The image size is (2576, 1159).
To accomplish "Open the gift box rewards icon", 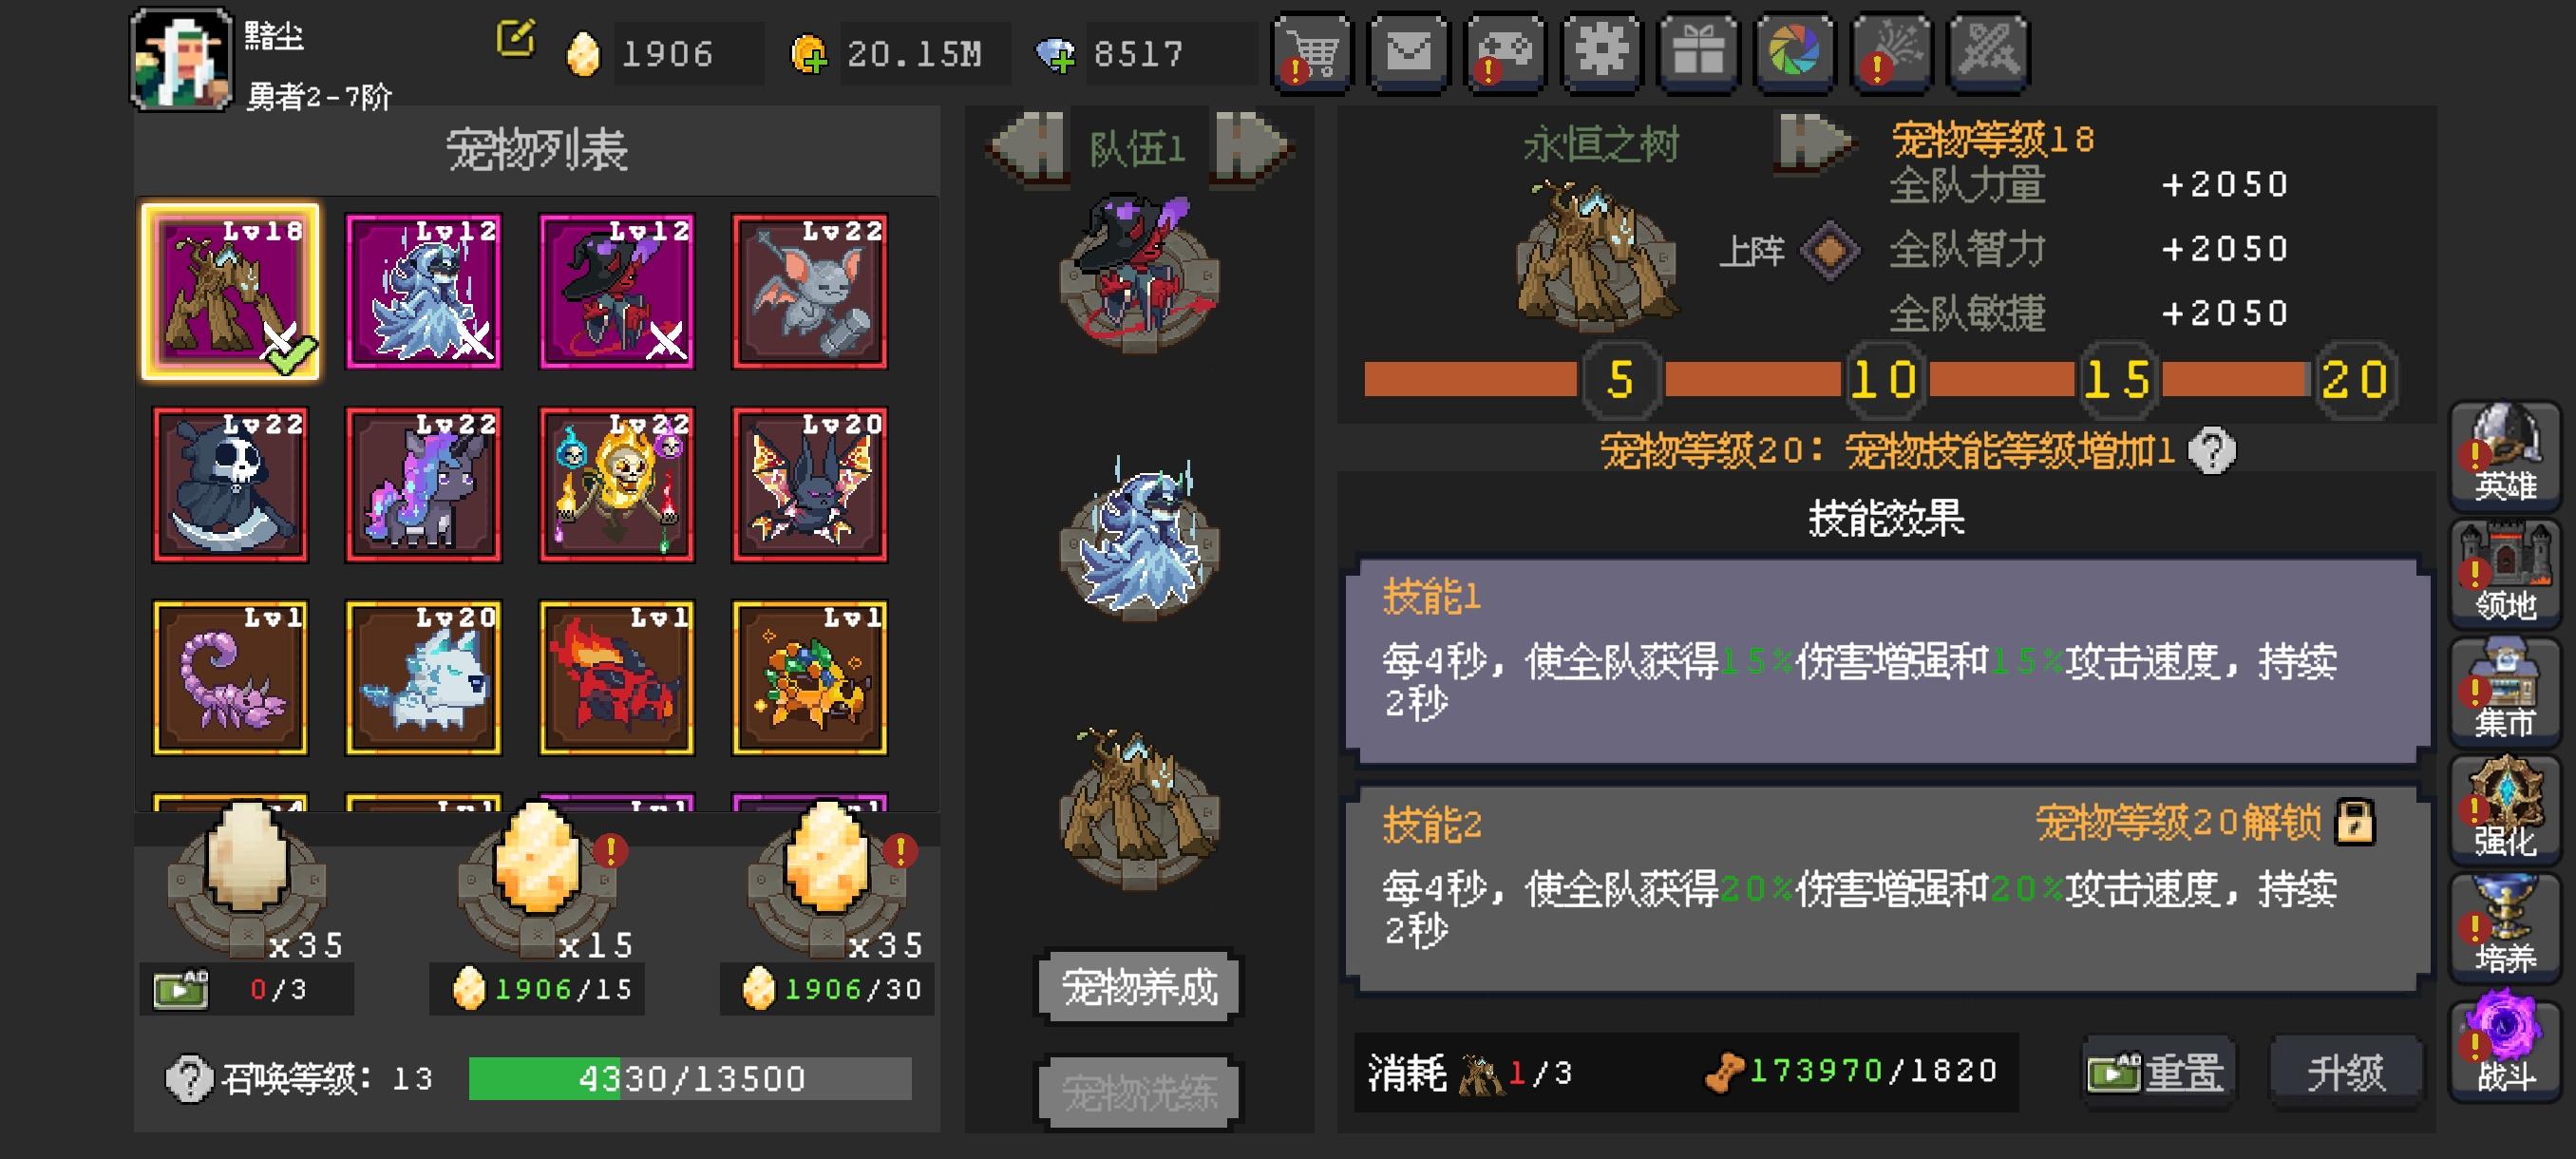I will point(1699,53).
